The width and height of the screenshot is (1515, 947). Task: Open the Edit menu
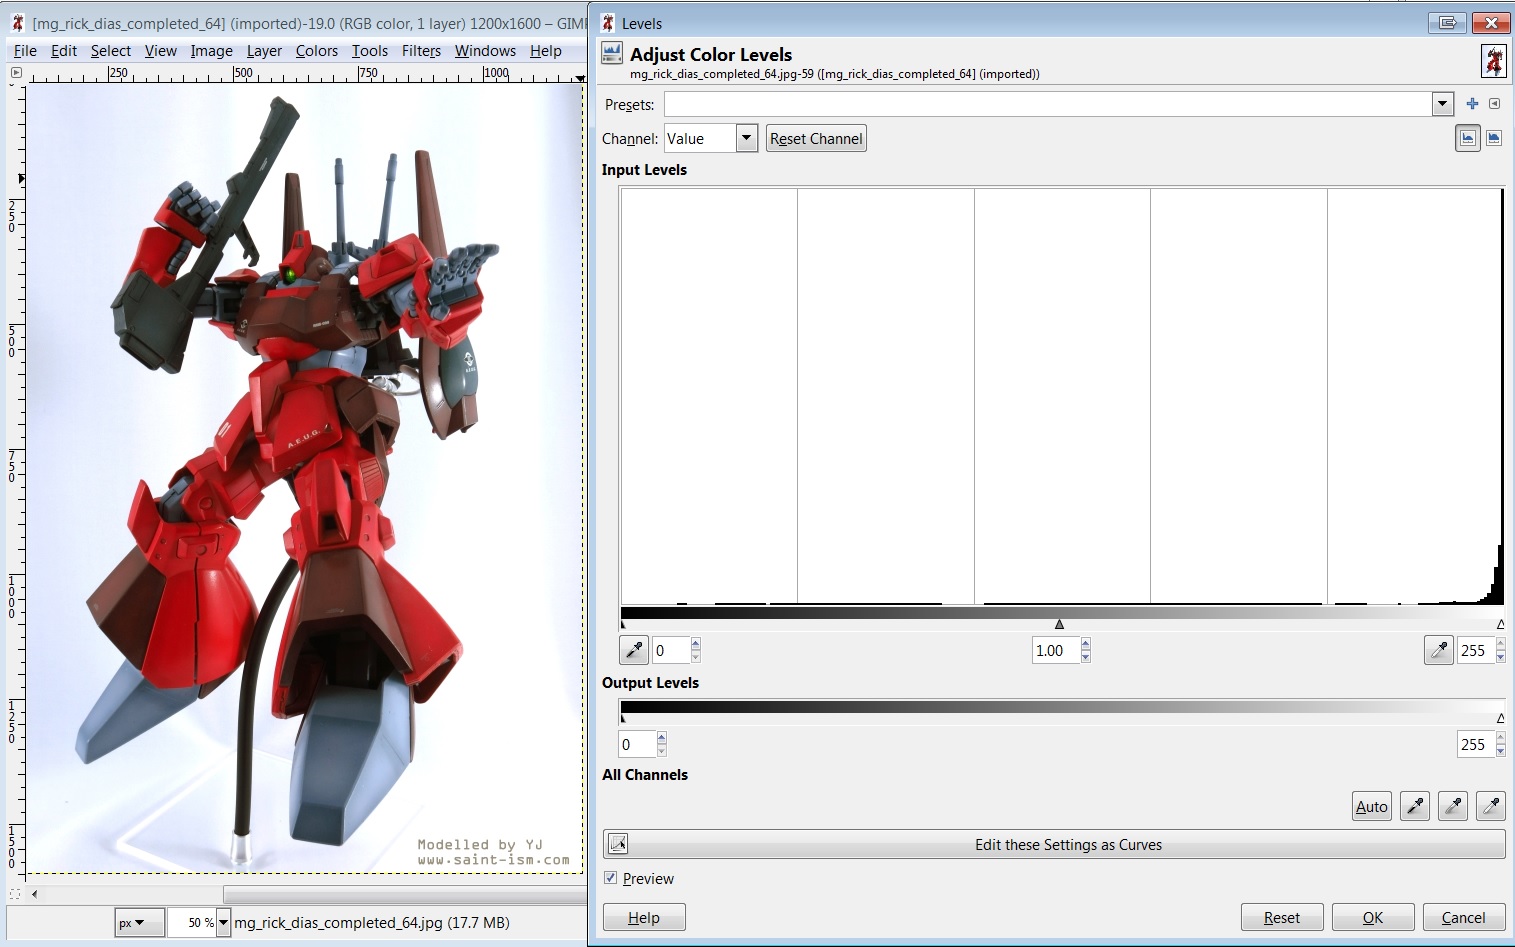coord(64,51)
